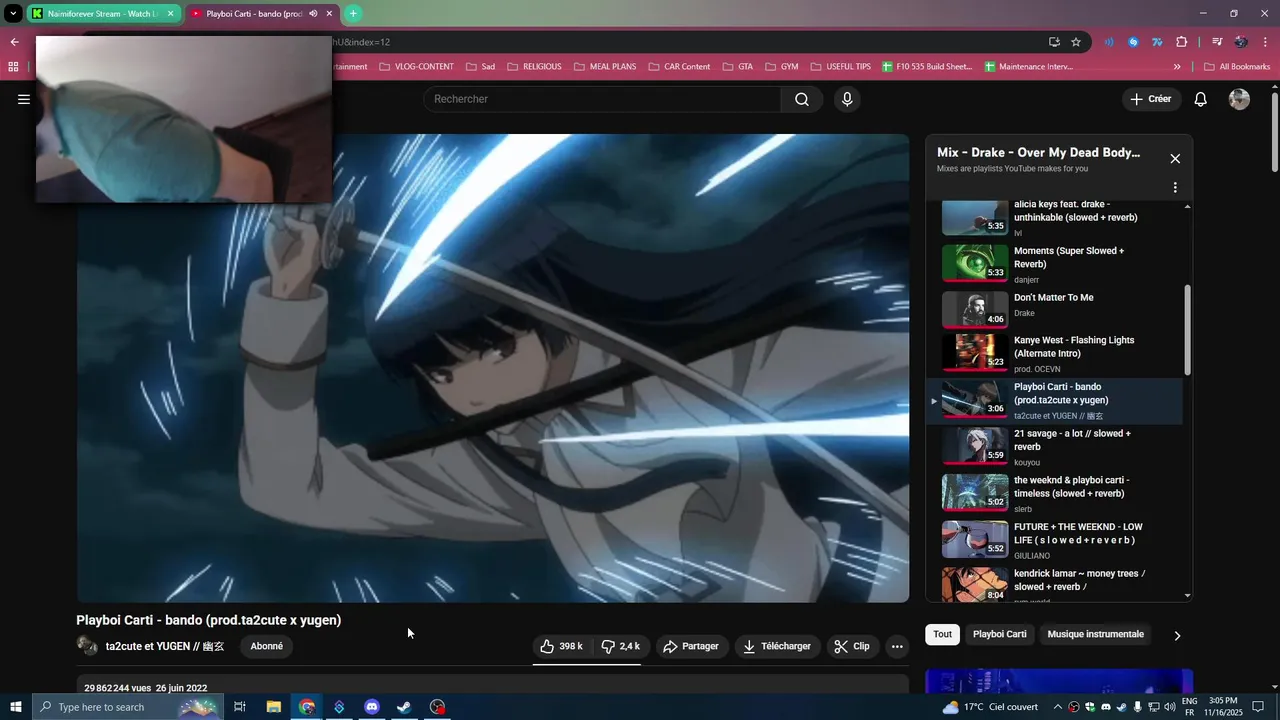1280x720 pixels.
Task: Click the Télécharger download button
Action: (x=777, y=646)
